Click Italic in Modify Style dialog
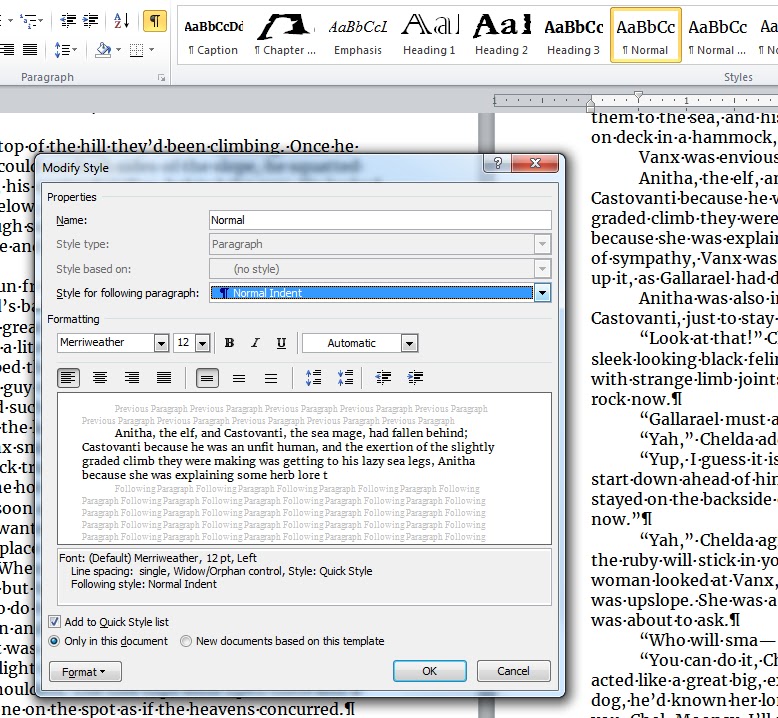Screen dimensions: 778x718 (256, 343)
